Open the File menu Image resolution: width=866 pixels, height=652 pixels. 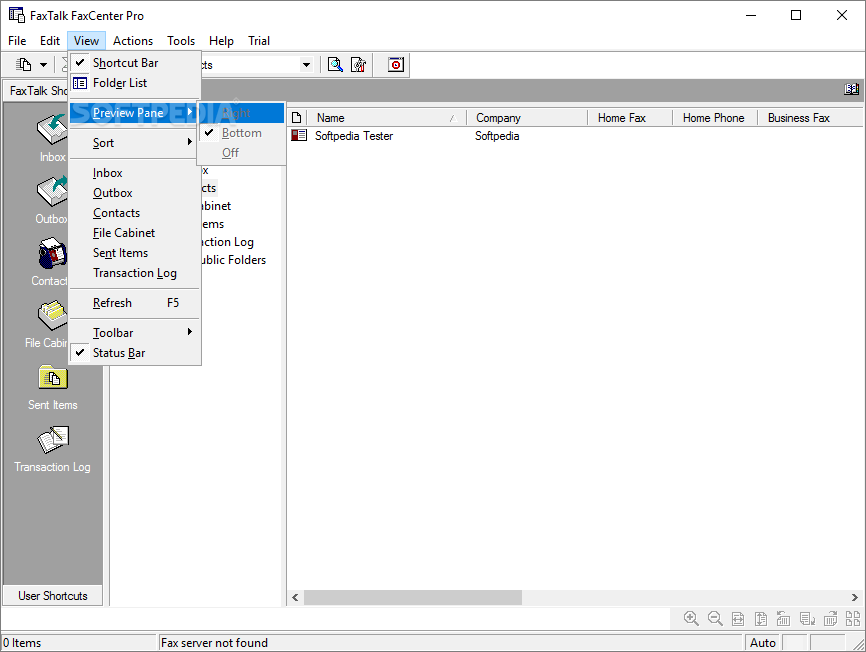17,41
